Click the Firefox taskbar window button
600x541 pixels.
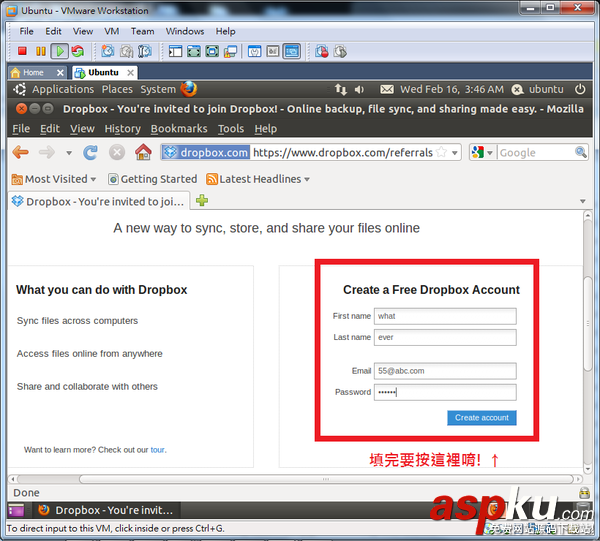[x=106, y=510]
